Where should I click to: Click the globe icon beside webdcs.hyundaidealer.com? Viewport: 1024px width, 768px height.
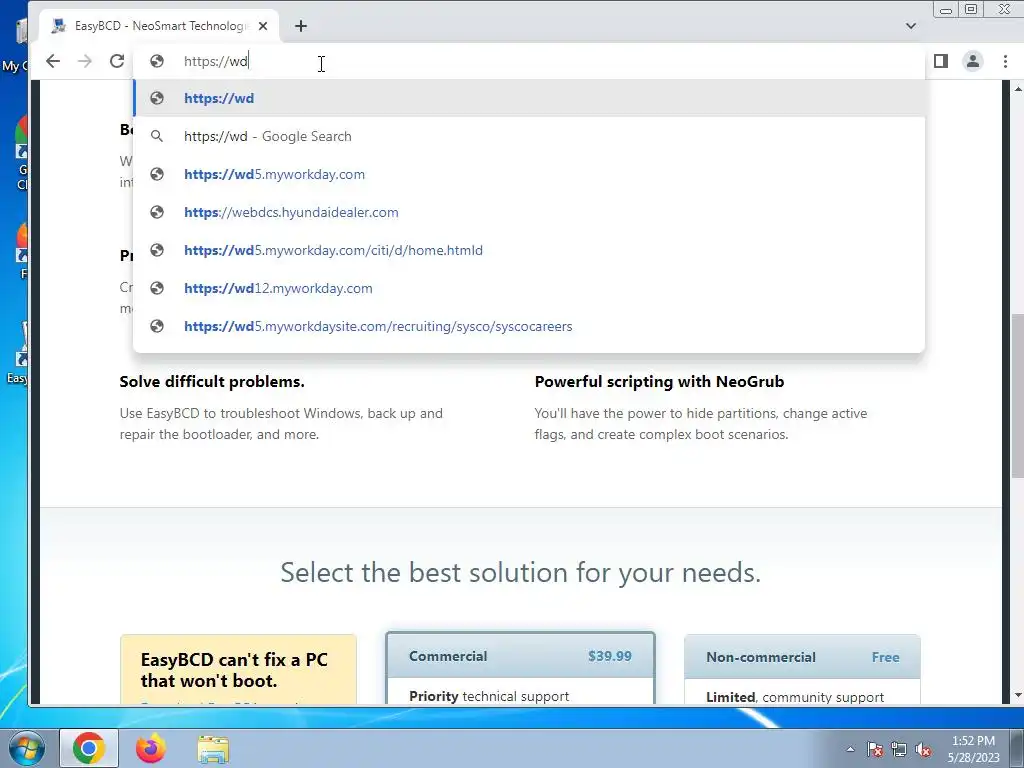point(157,212)
